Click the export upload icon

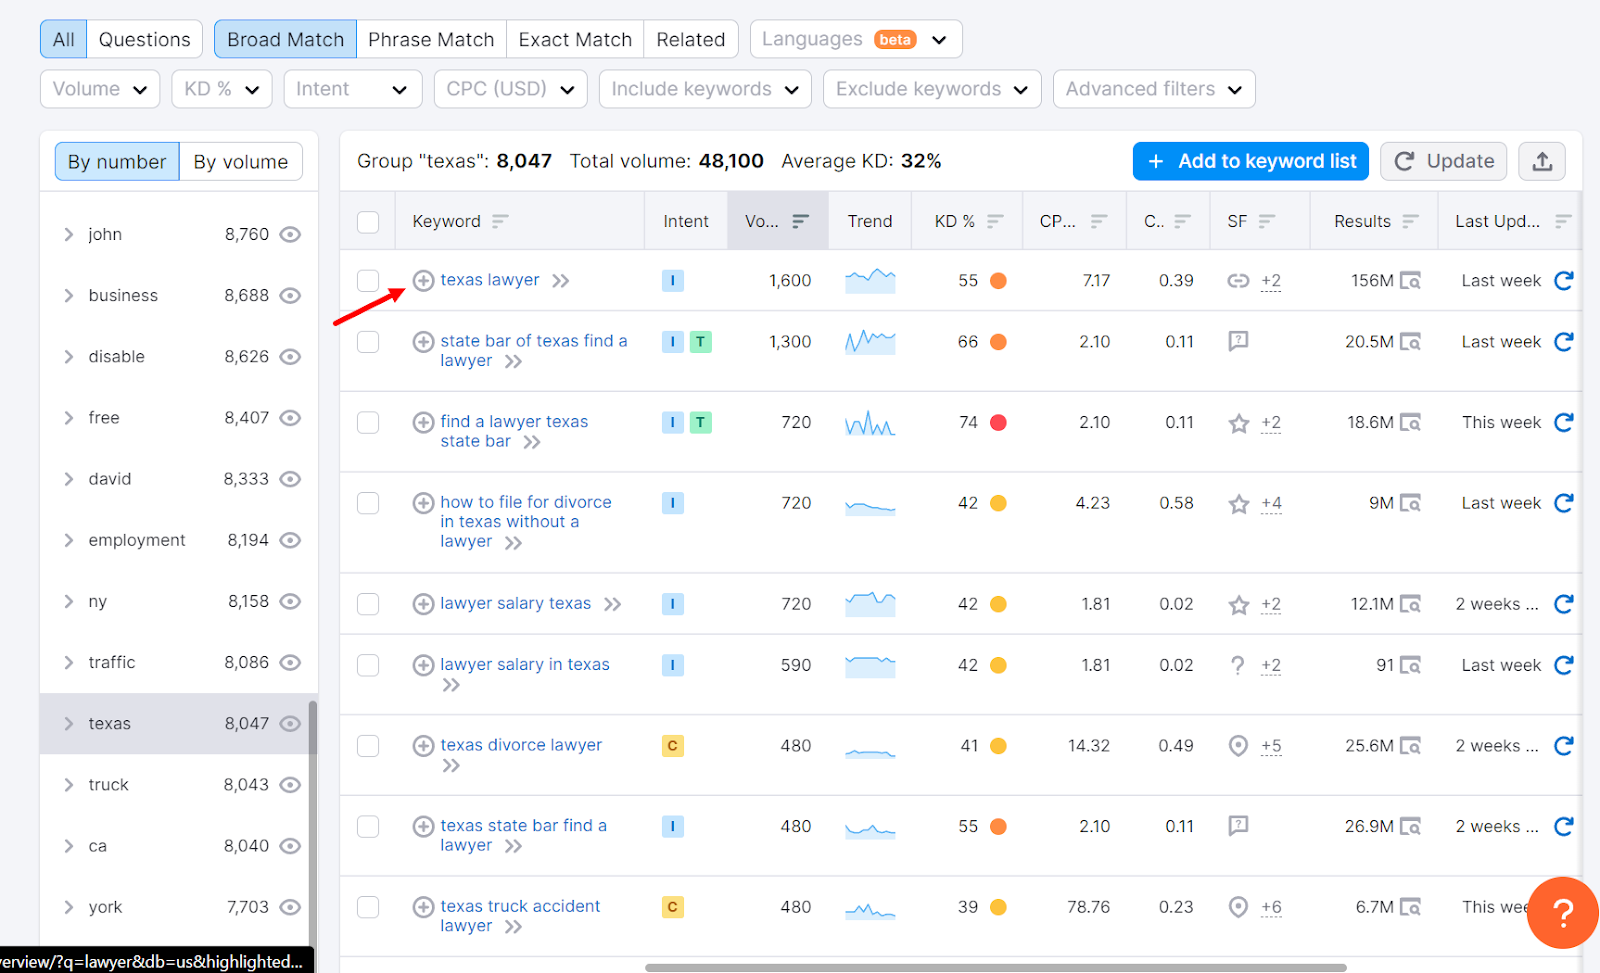[x=1542, y=161]
